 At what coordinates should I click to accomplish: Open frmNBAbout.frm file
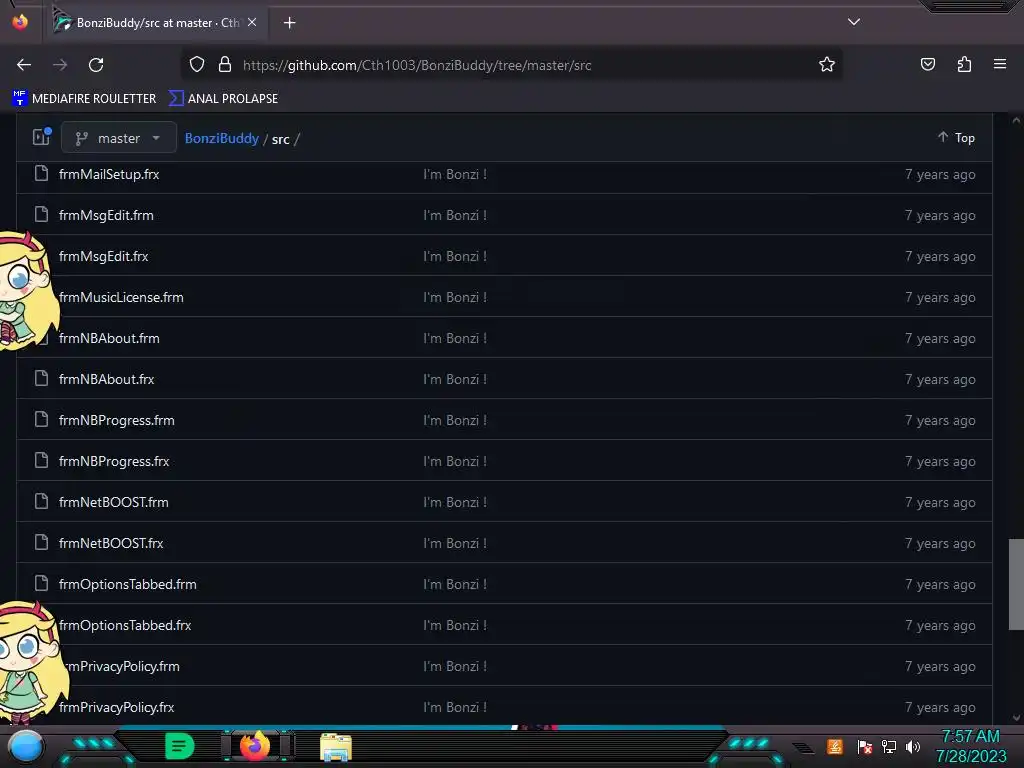[109, 338]
